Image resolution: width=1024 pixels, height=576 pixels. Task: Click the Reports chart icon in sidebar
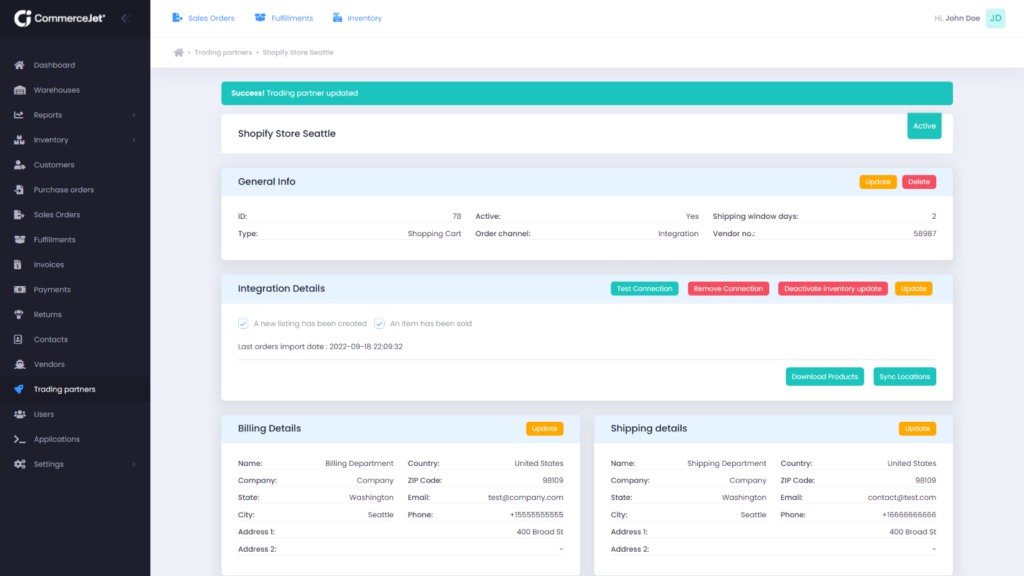click(x=20, y=115)
